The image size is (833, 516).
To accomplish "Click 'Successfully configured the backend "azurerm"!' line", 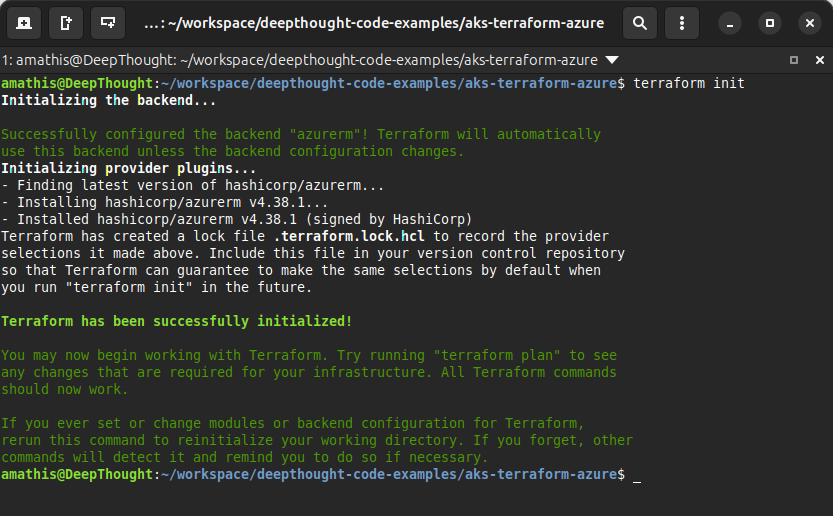I will pyautogui.click(x=301, y=134).
